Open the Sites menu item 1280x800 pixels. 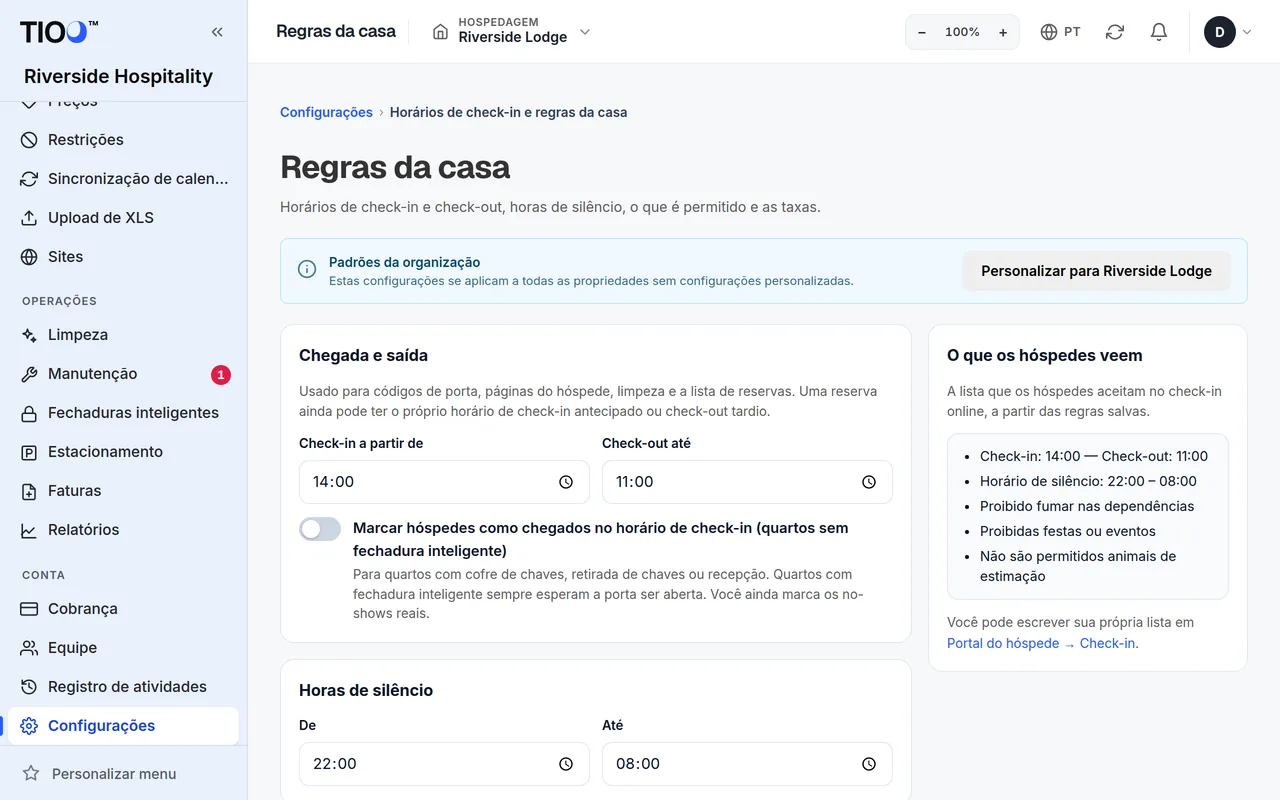[x=124, y=257]
